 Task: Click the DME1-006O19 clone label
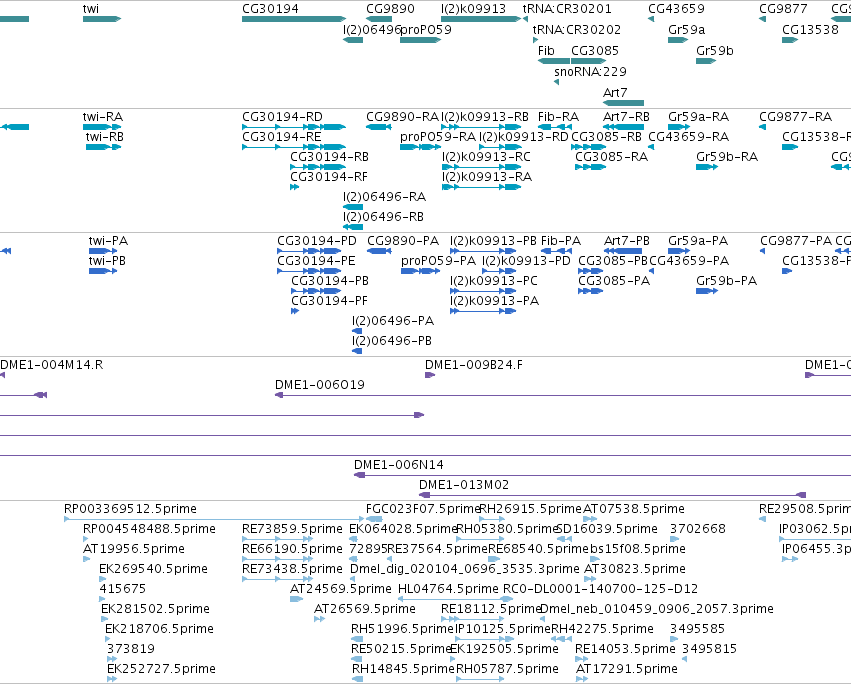coord(320,385)
